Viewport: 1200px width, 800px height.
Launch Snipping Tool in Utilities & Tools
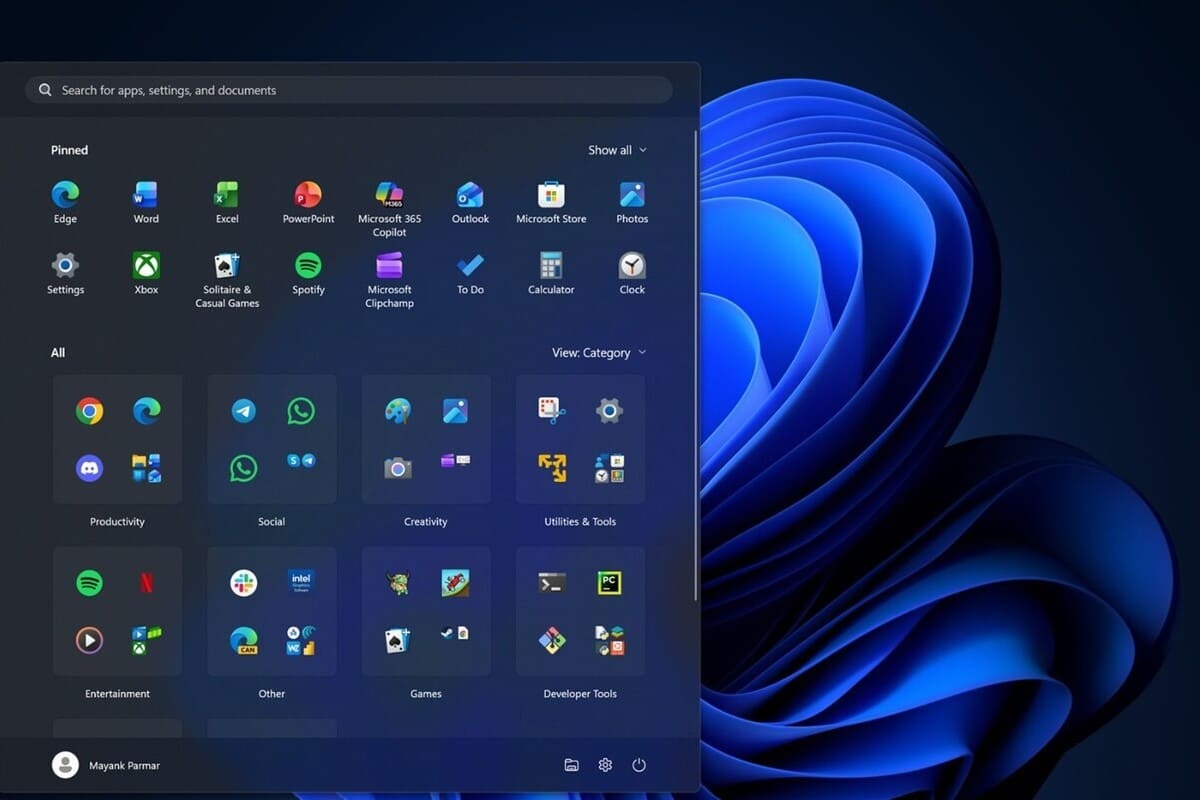(552, 410)
